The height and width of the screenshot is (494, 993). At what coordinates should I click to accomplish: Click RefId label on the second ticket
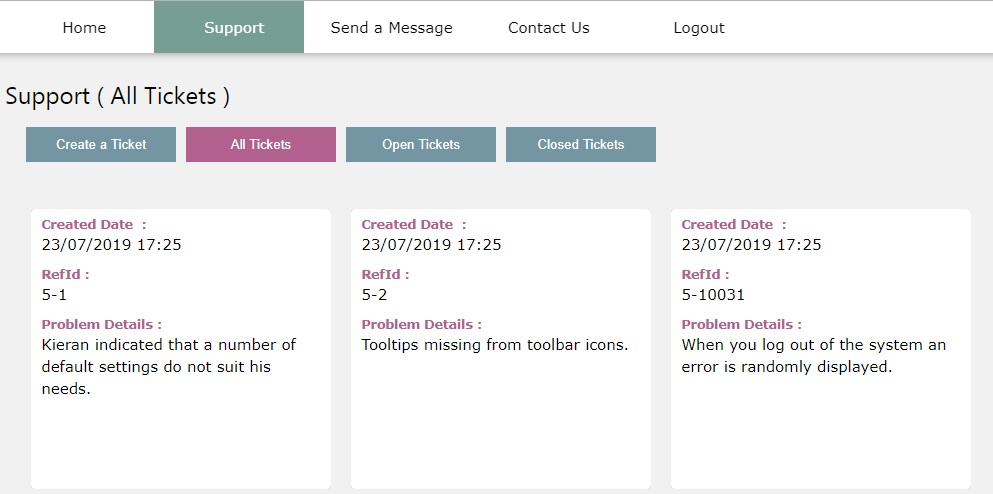point(385,274)
